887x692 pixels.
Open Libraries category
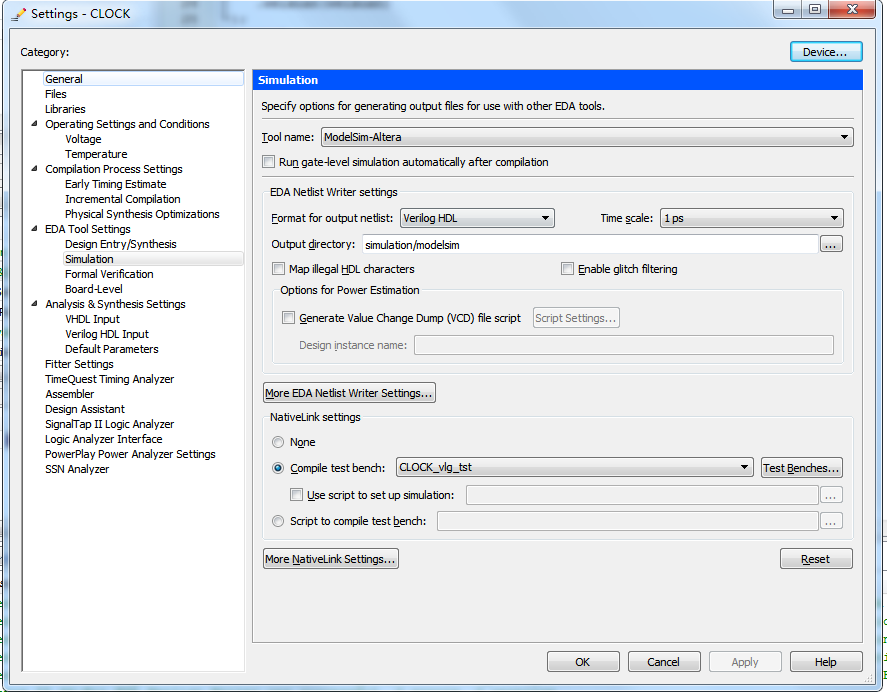65,109
